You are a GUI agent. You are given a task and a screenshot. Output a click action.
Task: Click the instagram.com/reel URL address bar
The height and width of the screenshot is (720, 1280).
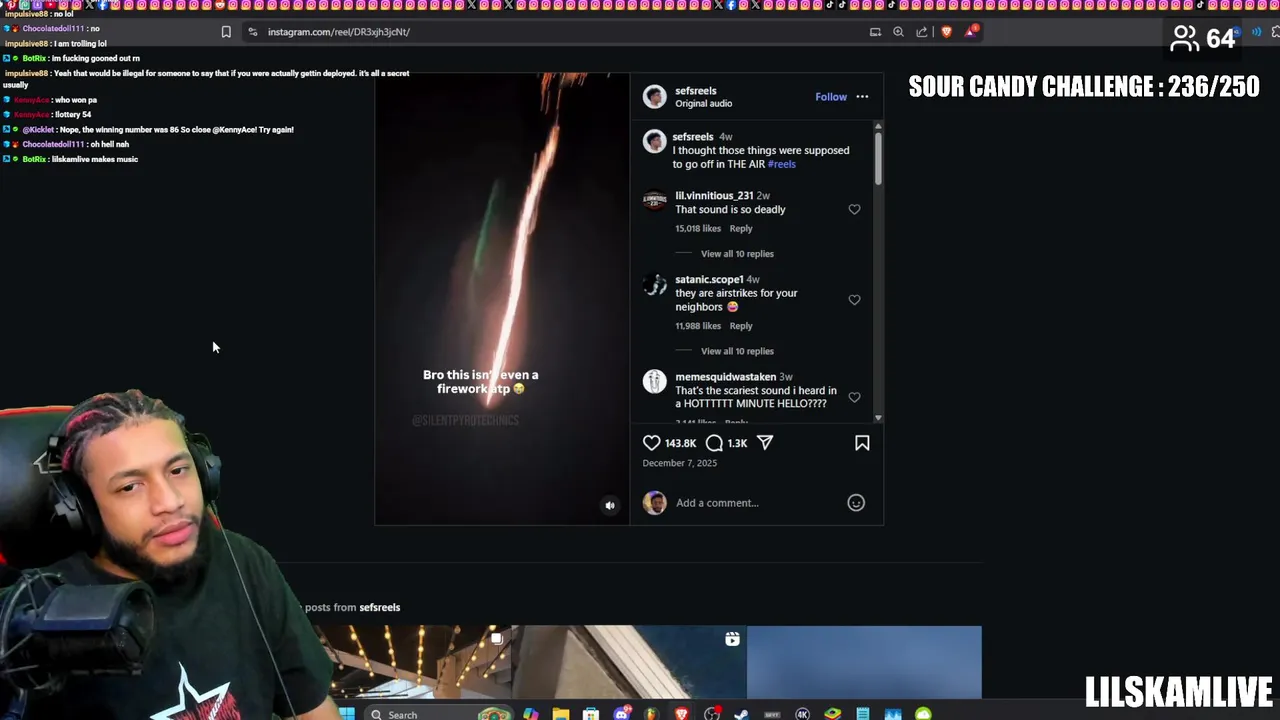click(x=339, y=32)
